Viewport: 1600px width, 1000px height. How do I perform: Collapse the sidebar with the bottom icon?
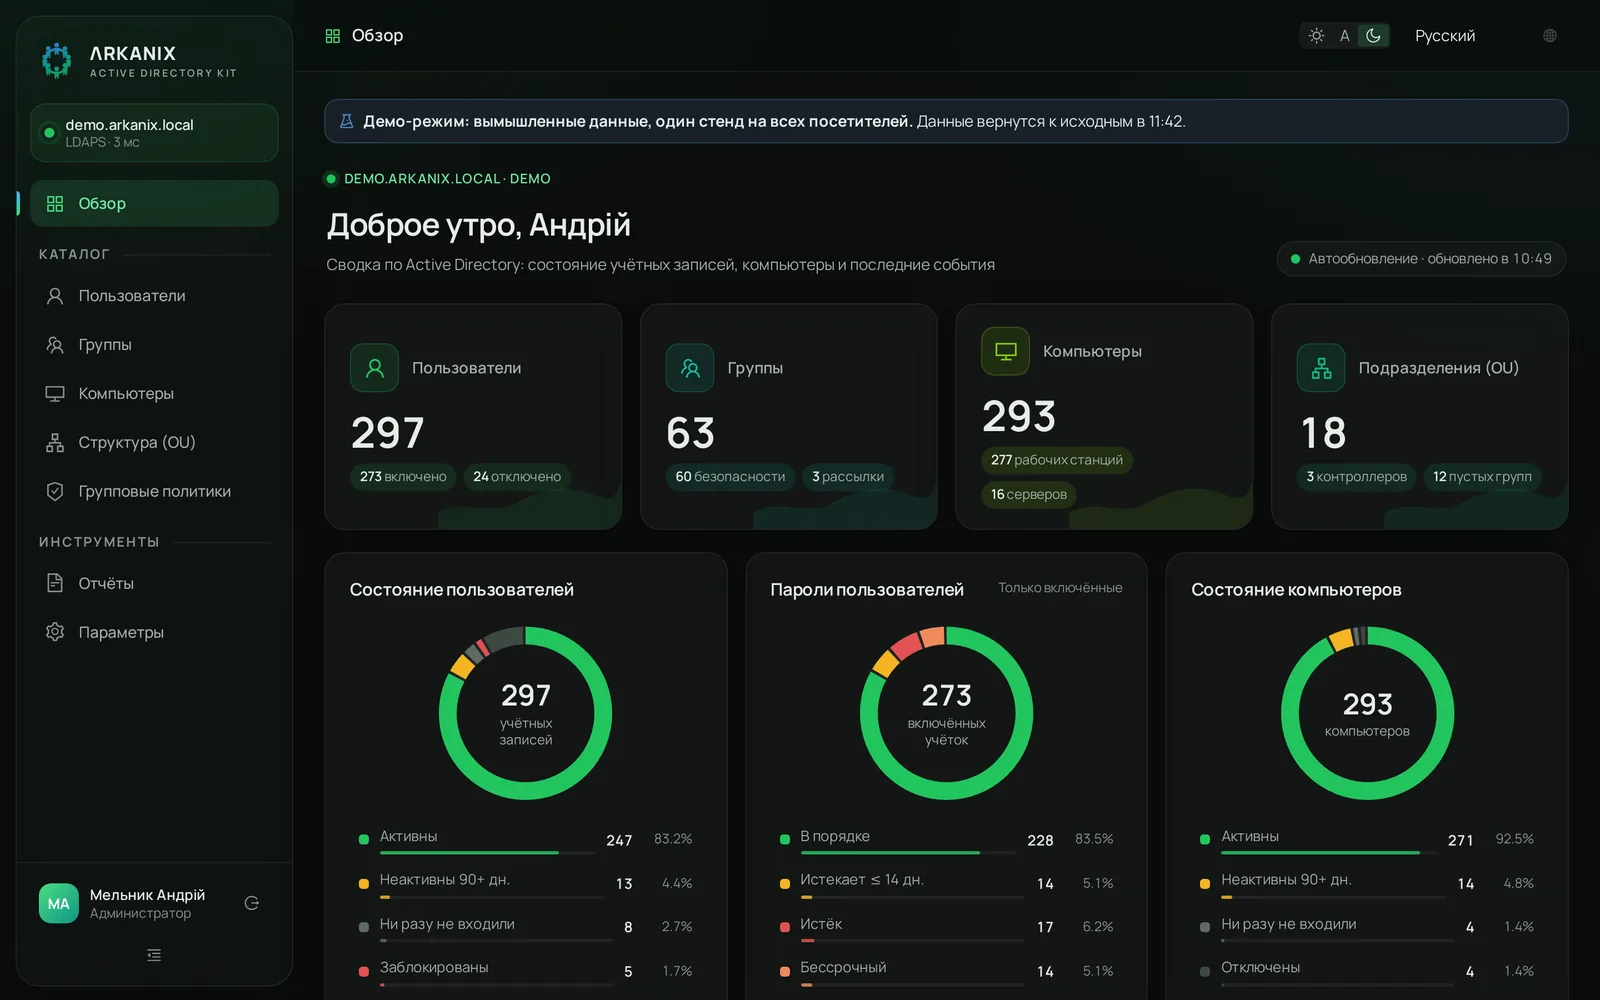click(154, 955)
